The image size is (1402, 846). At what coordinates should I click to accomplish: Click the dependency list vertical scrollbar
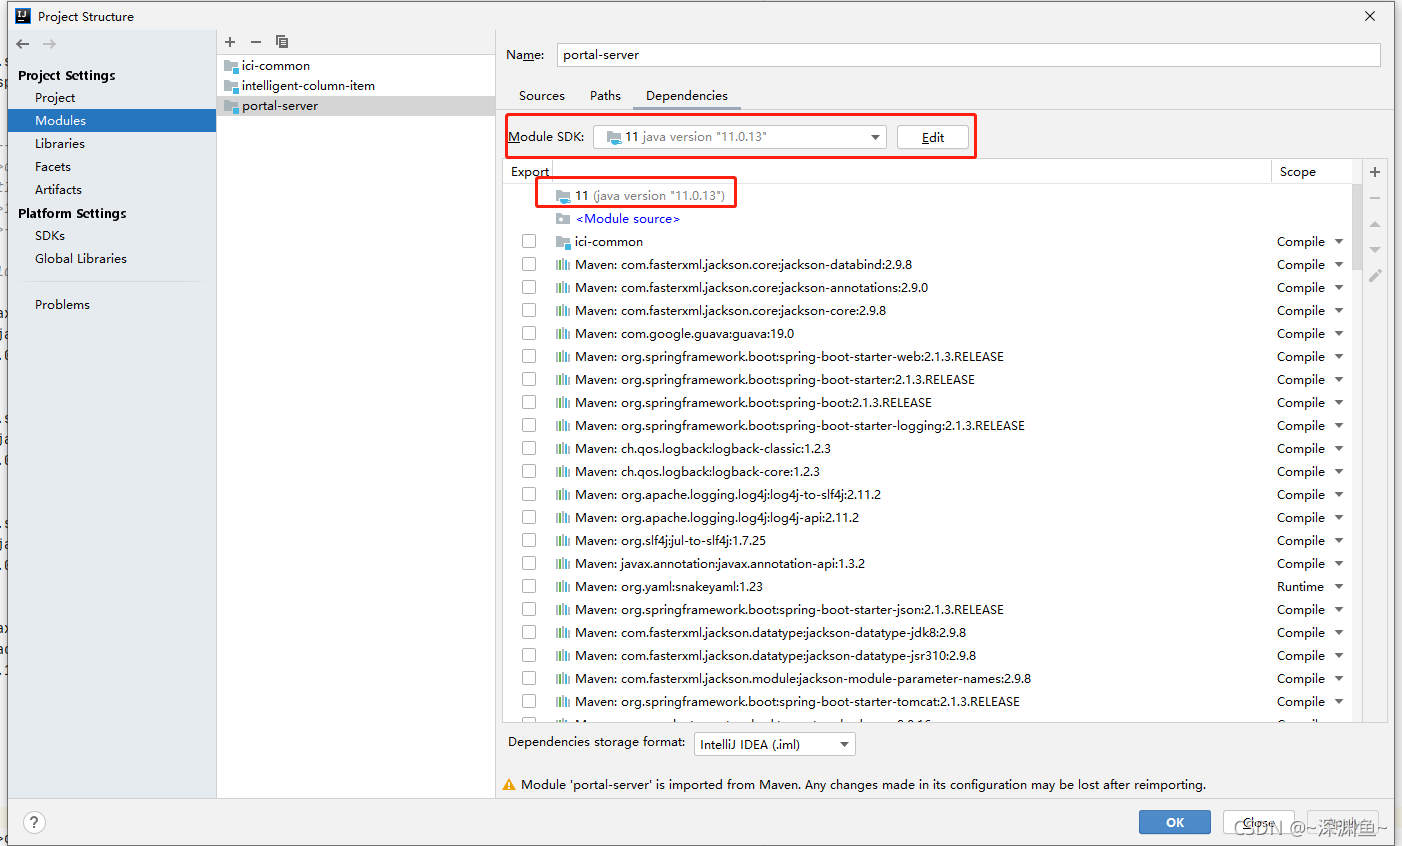coord(1356,228)
